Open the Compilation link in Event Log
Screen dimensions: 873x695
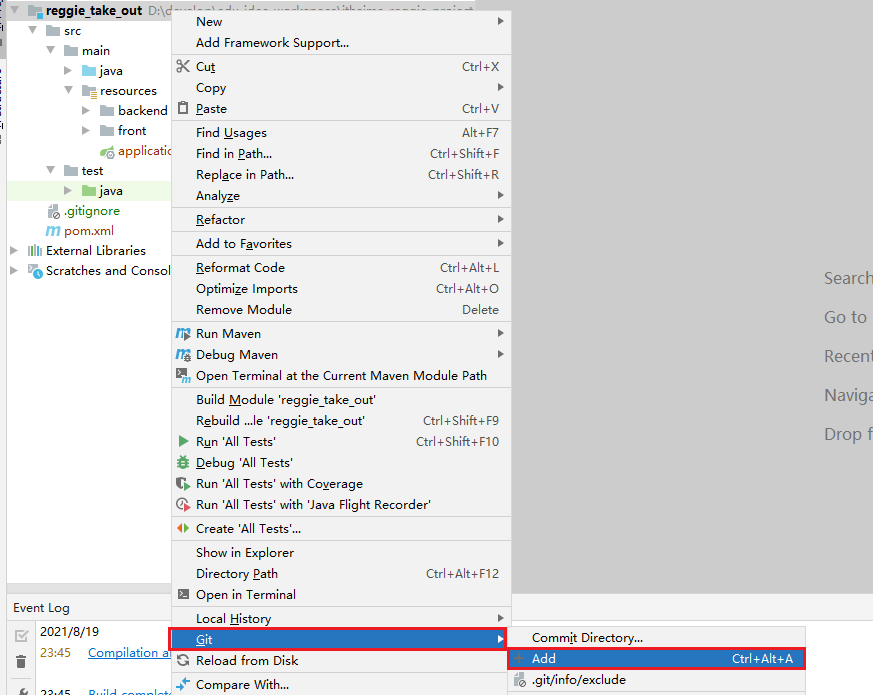(129, 653)
